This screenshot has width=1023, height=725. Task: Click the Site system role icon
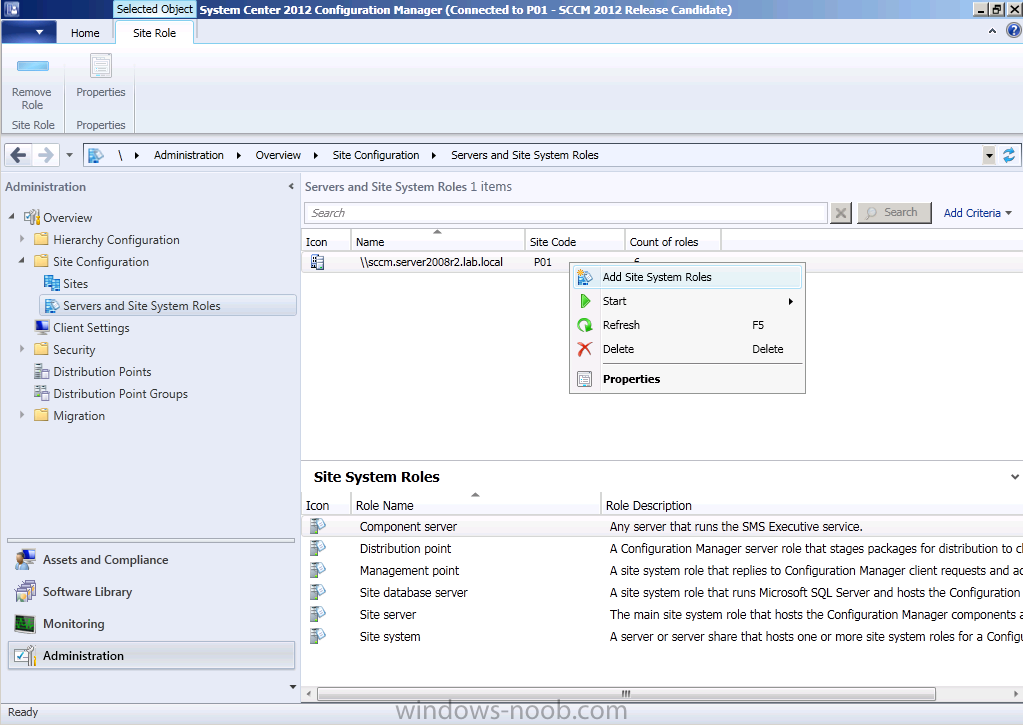point(318,636)
